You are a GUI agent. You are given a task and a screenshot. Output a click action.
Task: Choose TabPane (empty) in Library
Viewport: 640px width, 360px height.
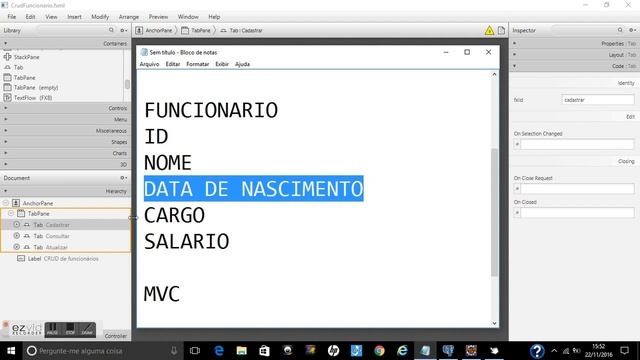point(36,88)
